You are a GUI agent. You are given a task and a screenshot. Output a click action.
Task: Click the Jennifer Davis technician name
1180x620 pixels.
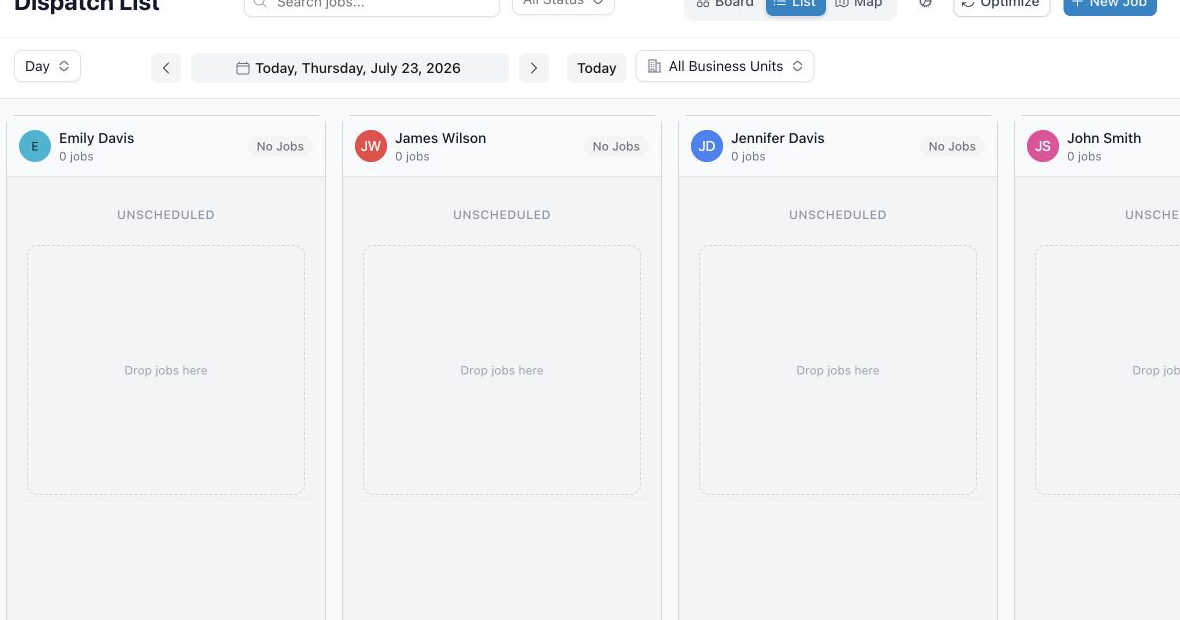click(777, 138)
